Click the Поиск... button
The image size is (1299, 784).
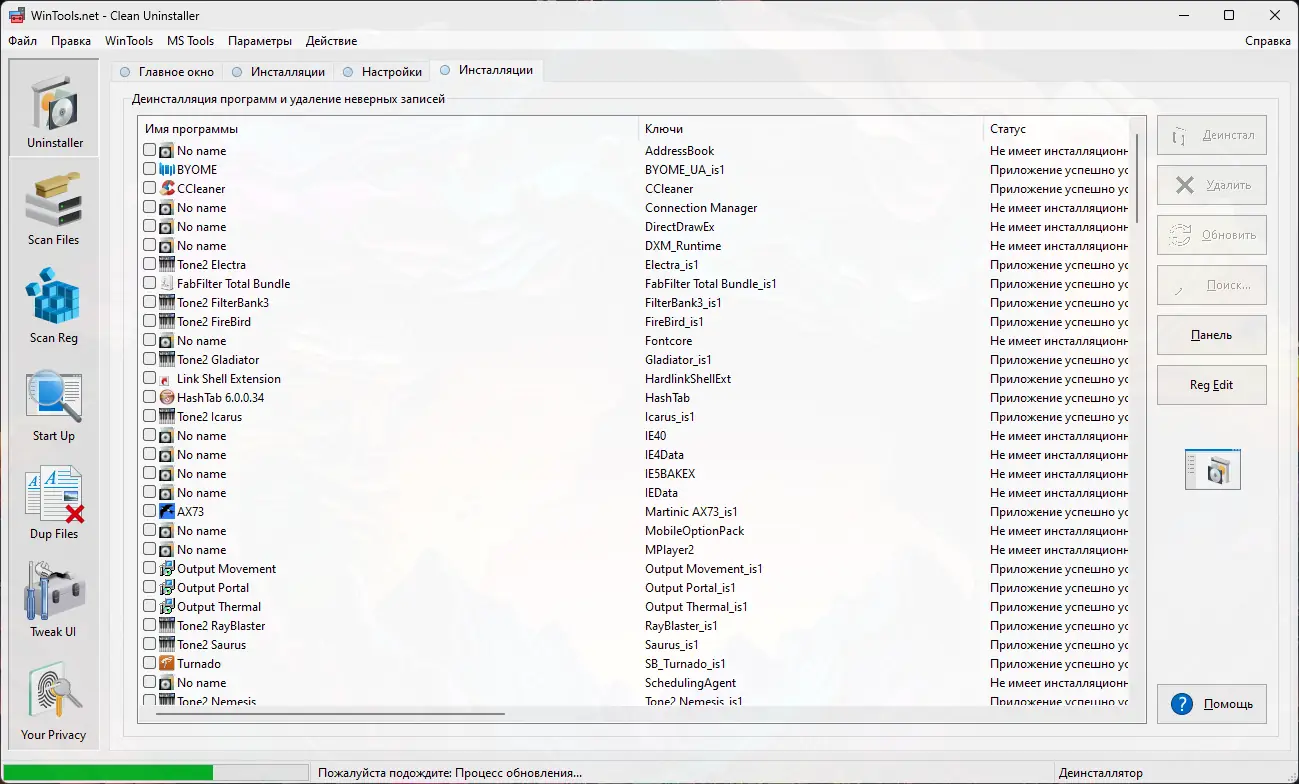pyautogui.click(x=1212, y=285)
